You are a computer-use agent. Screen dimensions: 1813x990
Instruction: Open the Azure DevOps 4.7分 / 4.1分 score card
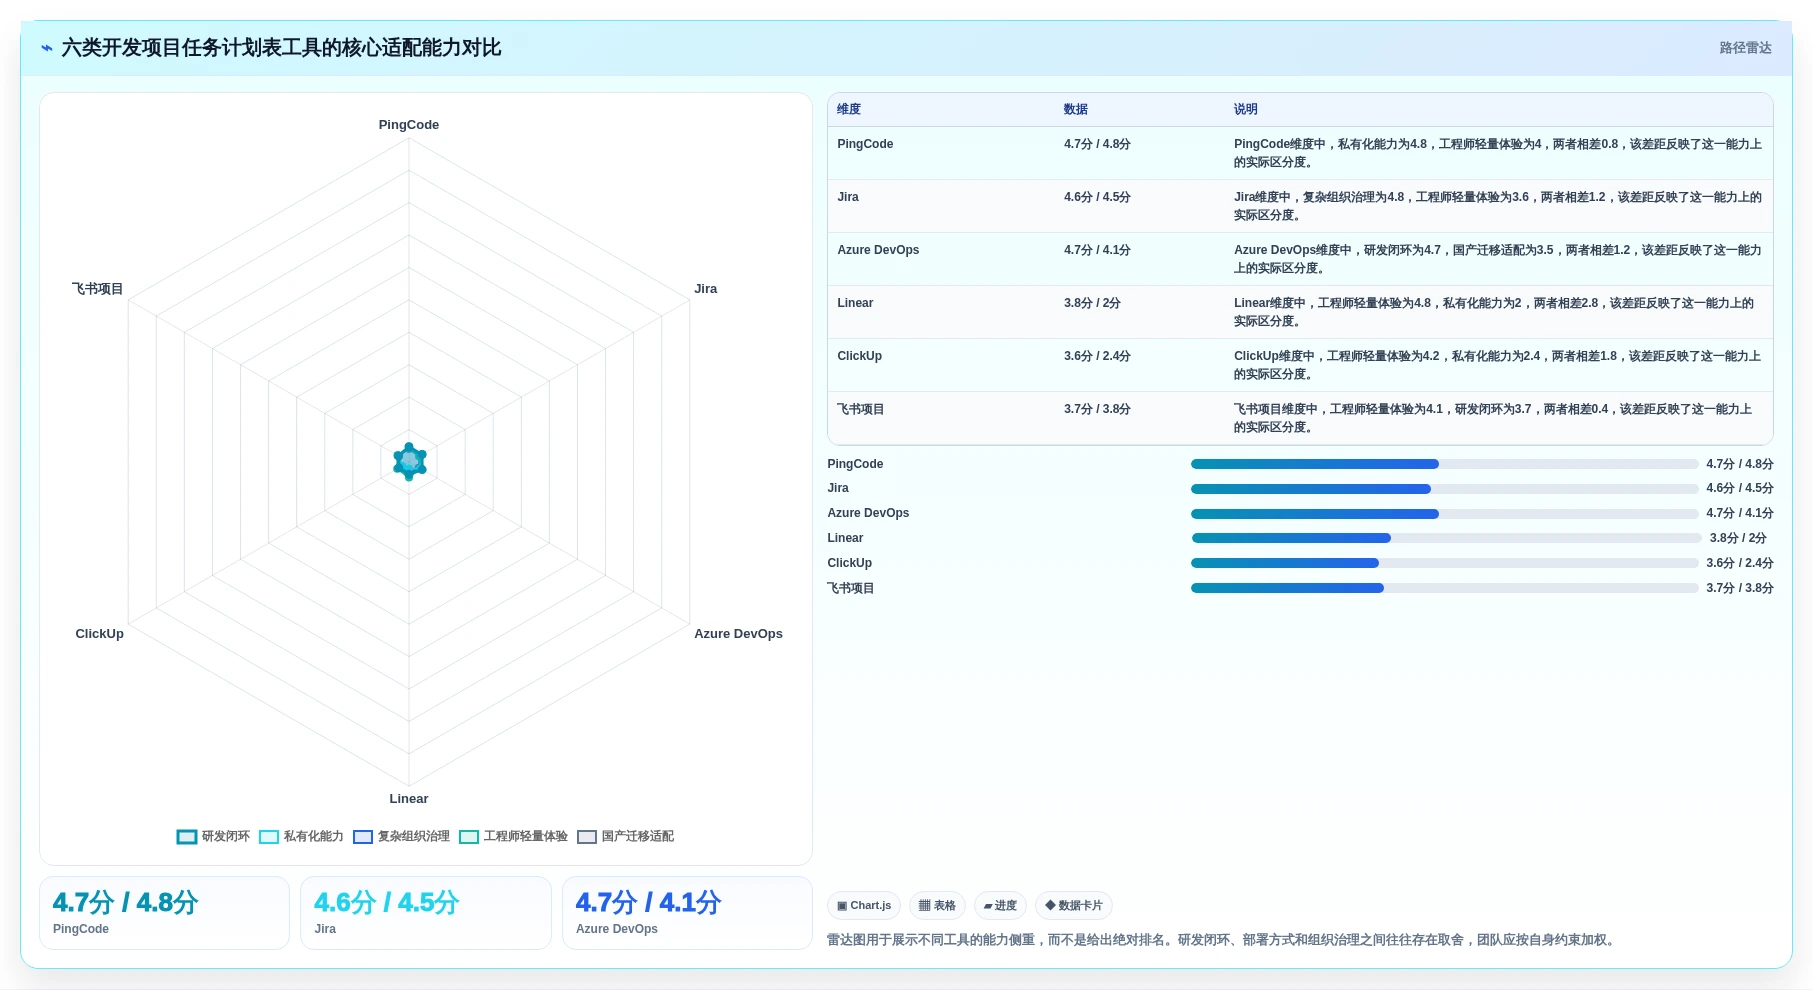687,913
